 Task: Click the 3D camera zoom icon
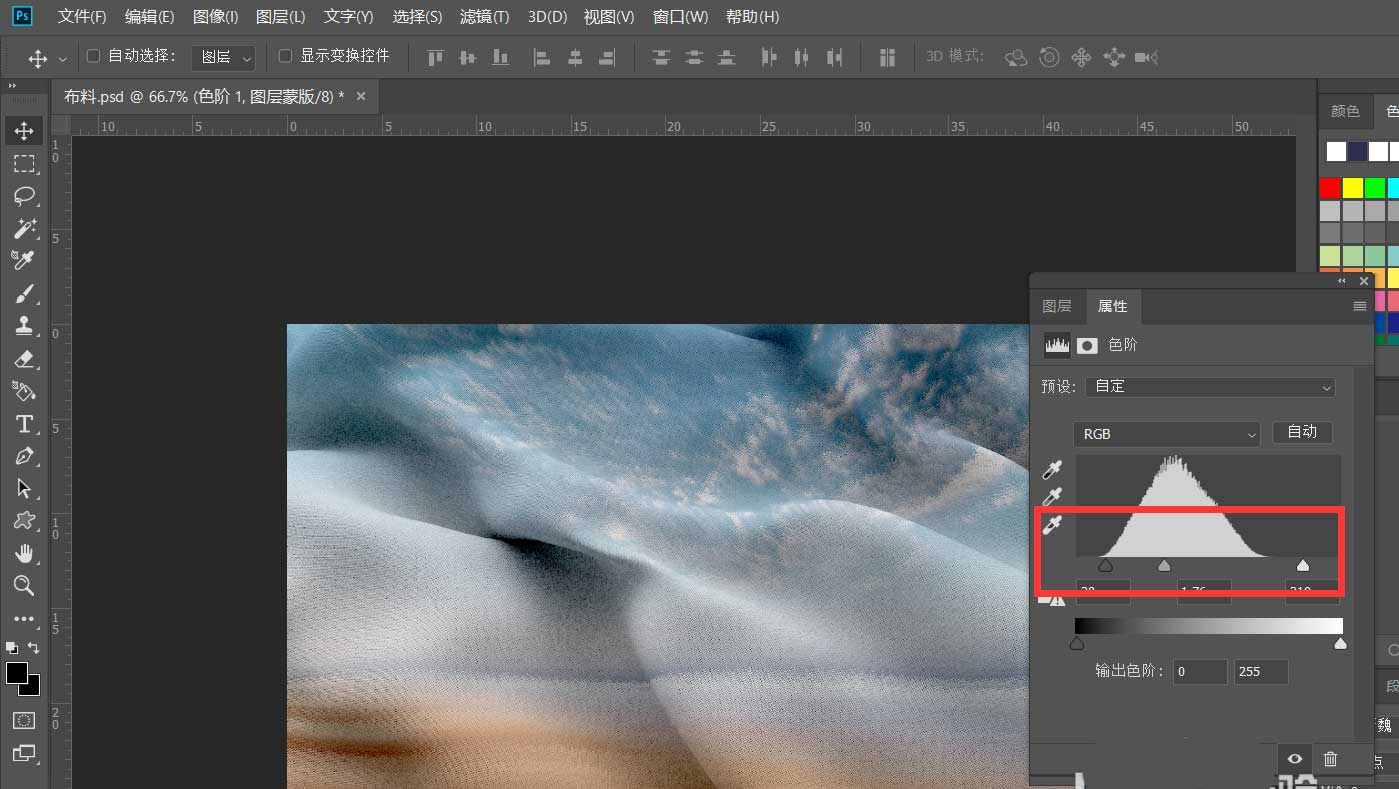coord(1147,58)
